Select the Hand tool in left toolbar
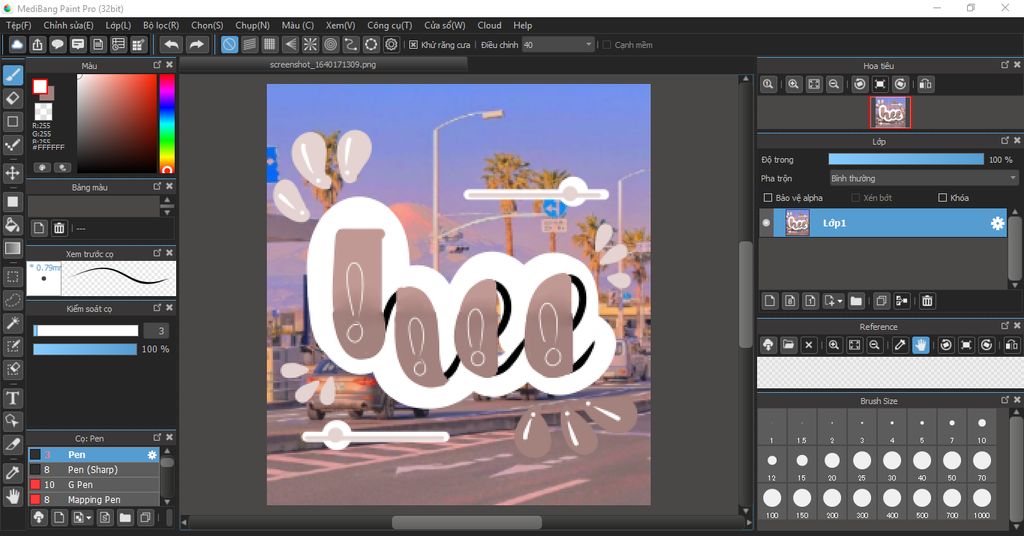 tap(12, 497)
